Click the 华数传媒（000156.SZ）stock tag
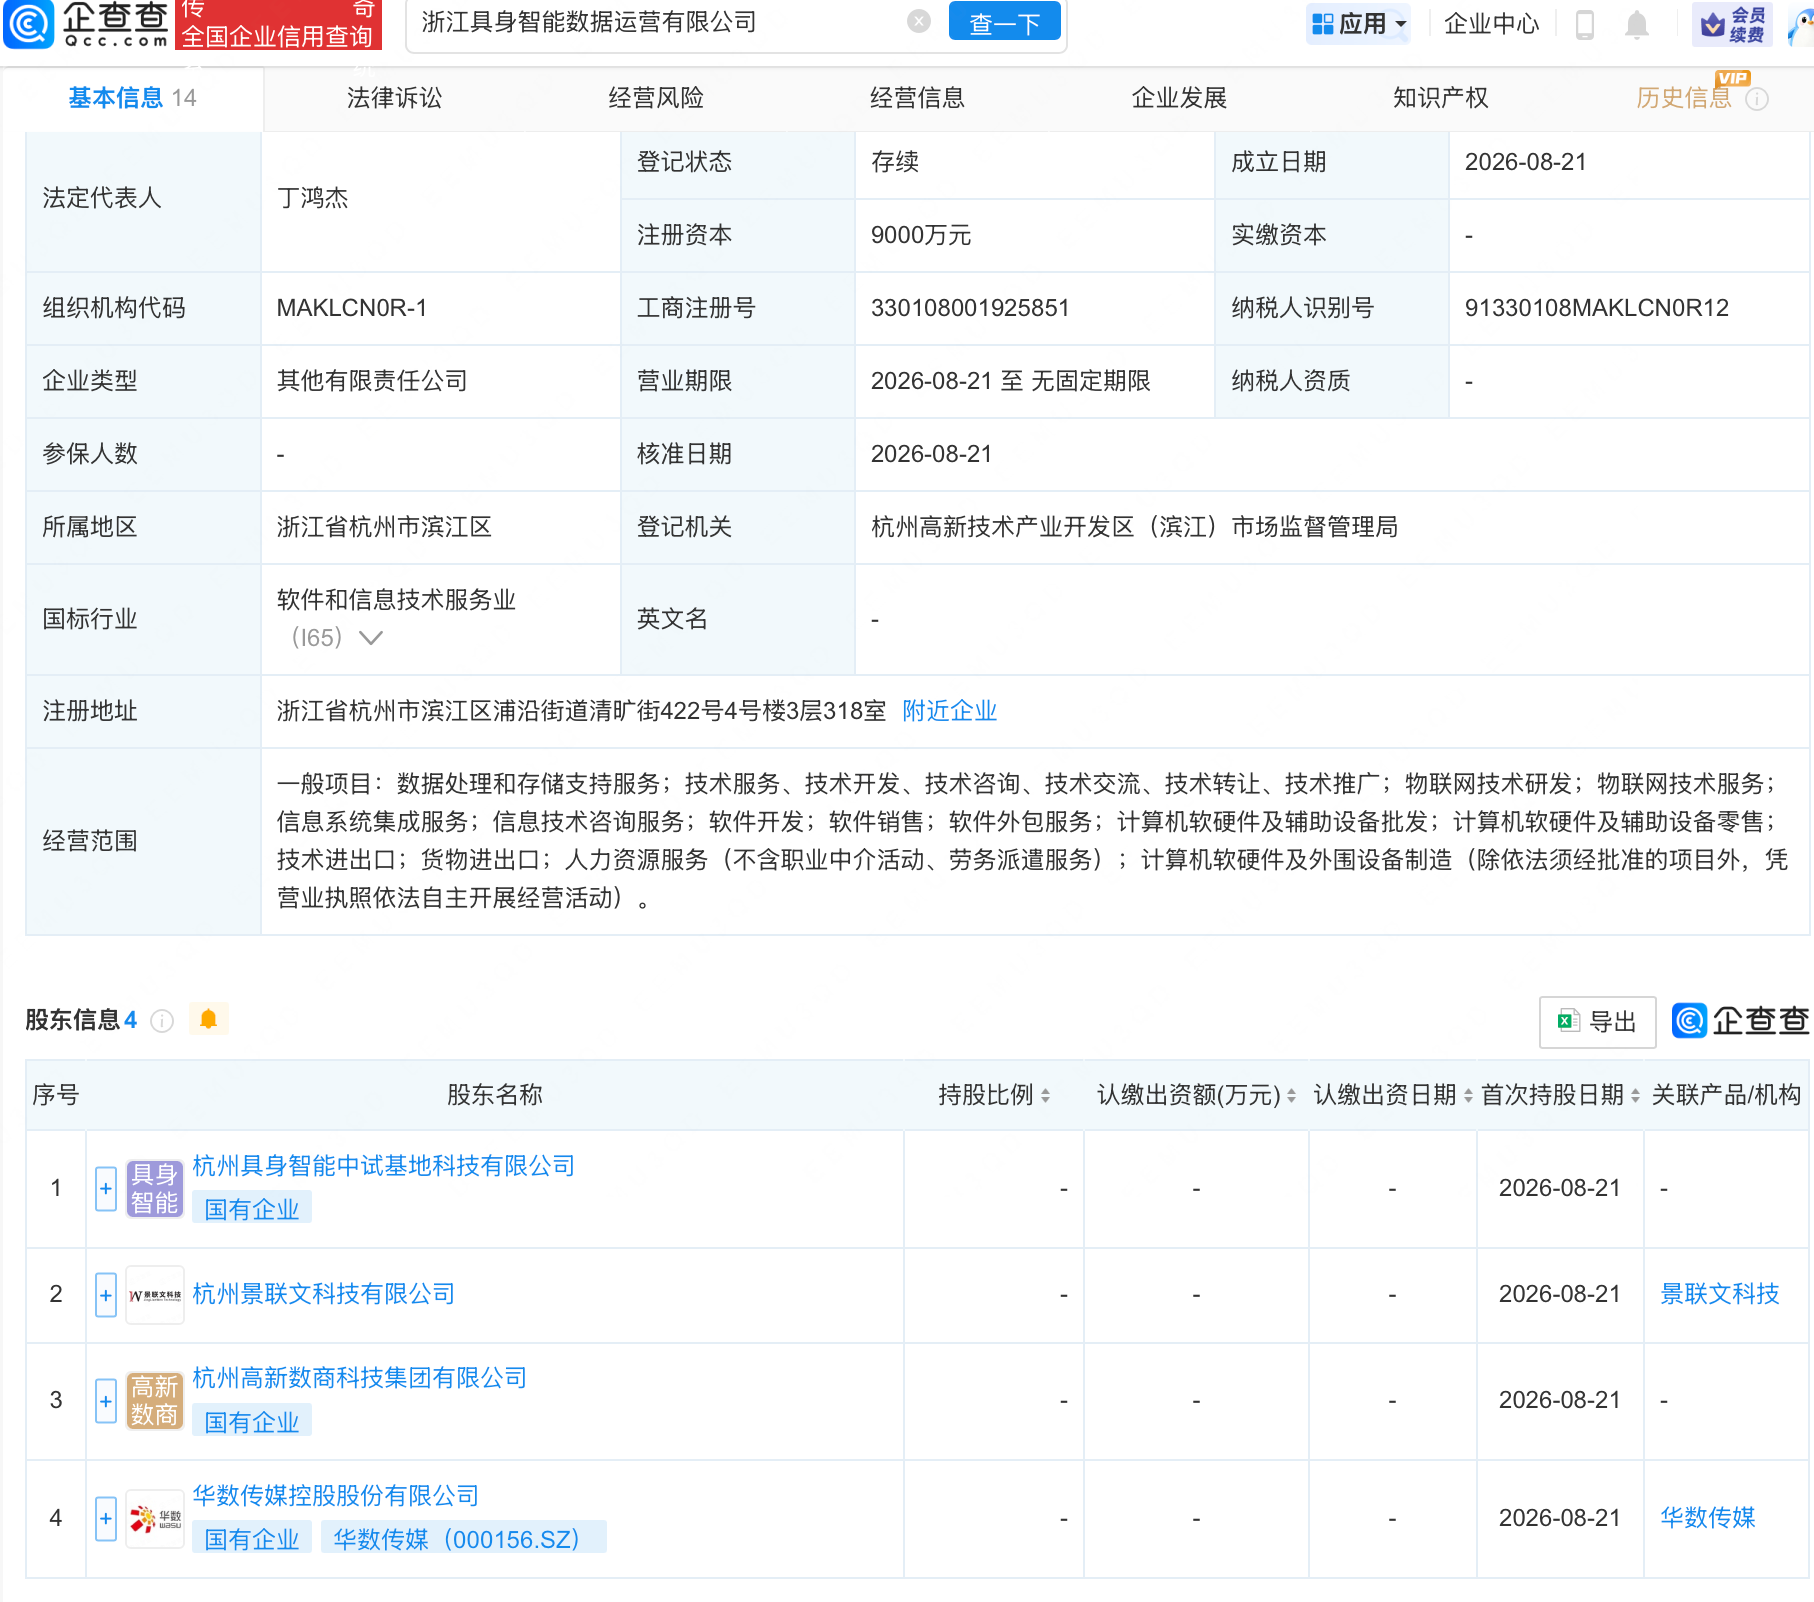This screenshot has height=1602, width=1814. click(x=464, y=1539)
